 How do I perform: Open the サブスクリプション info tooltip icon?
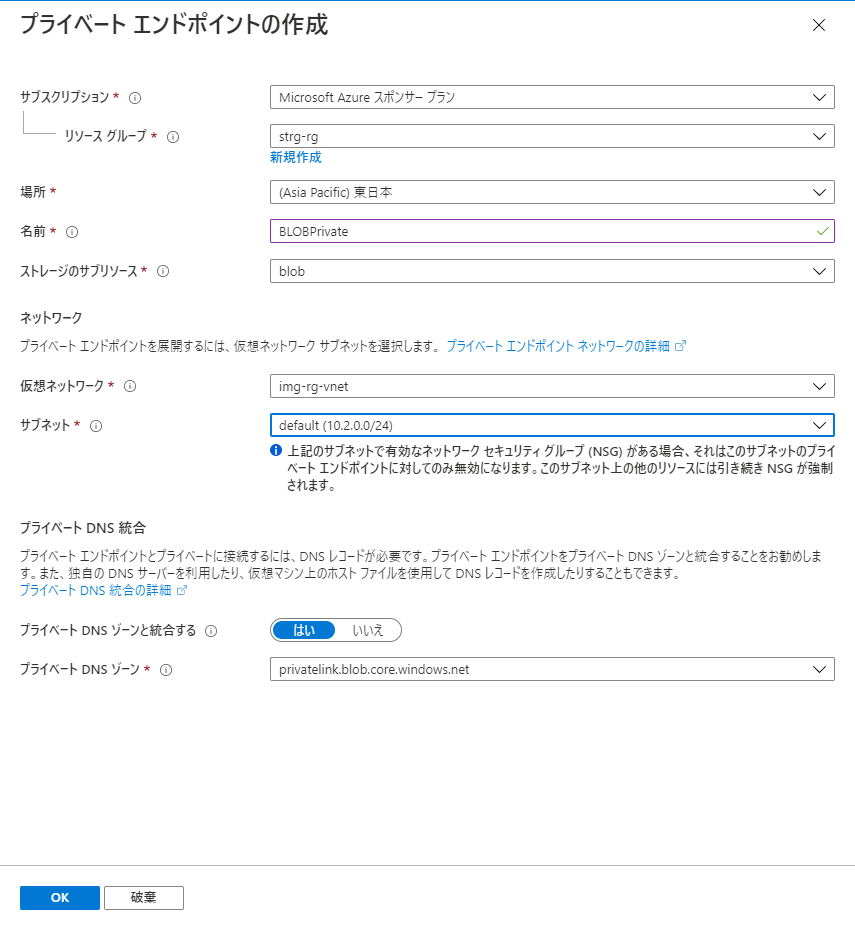click(134, 96)
